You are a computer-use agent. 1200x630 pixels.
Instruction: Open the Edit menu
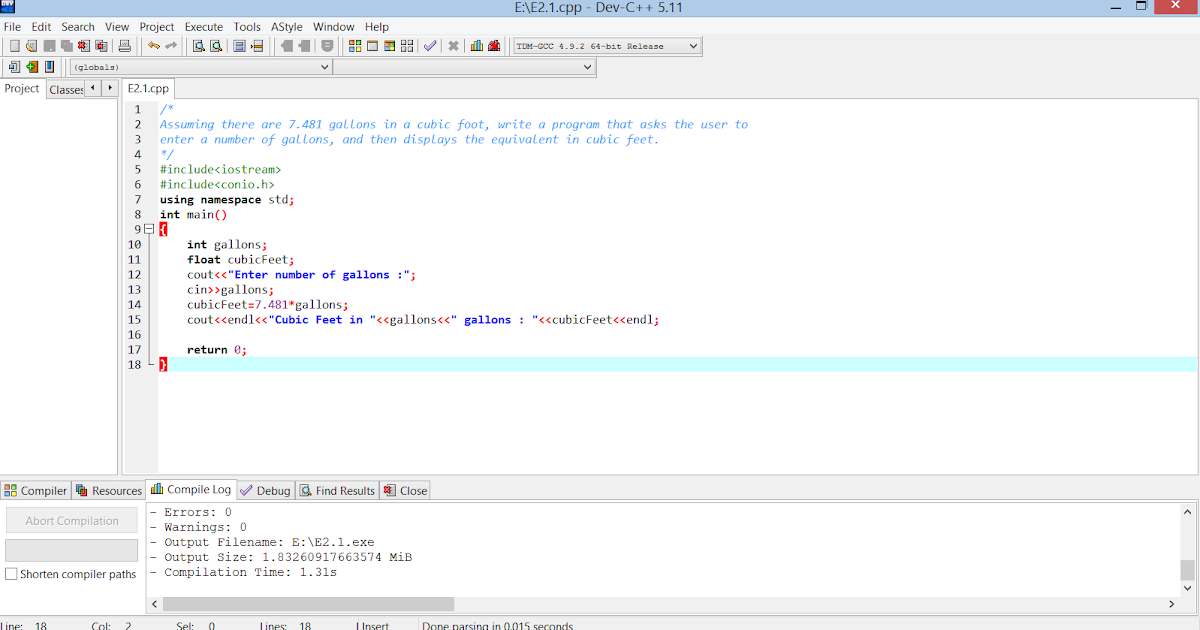coord(41,27)
